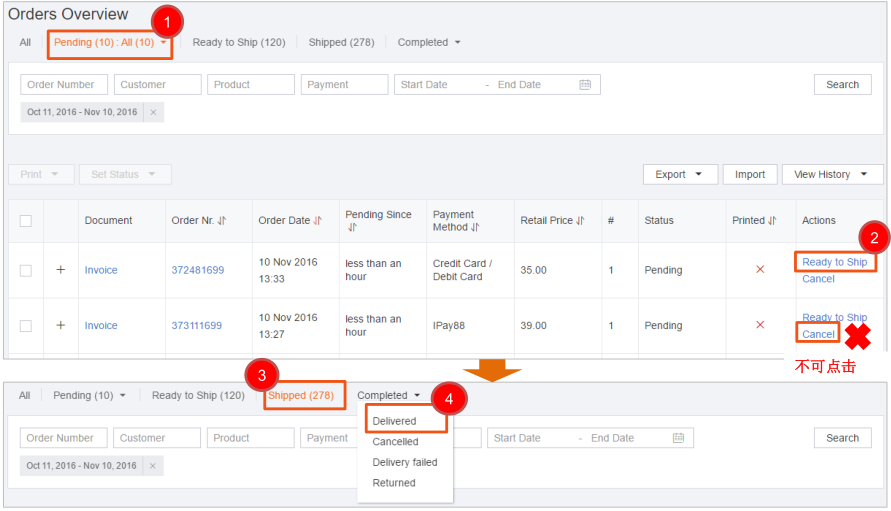The width and height of the screenshot is (891, 511).
Task: Choose Delivered from the Completed menu
Action: coord(394,421)
